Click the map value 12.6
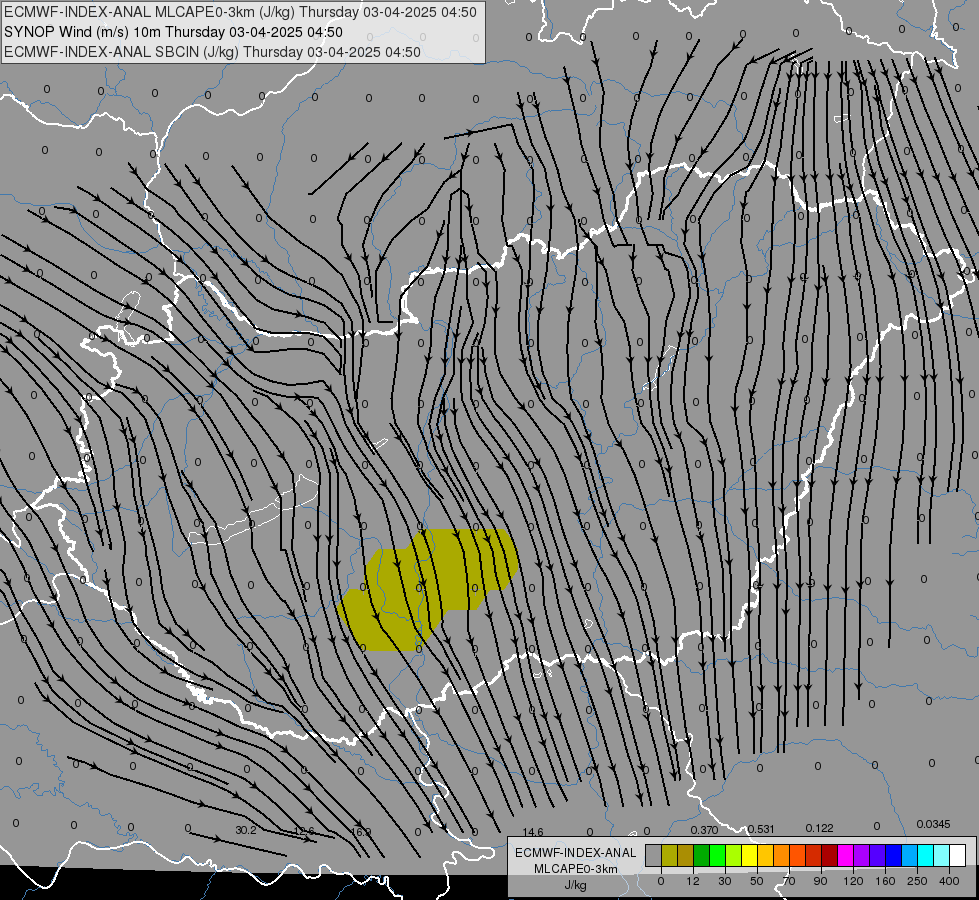This screenshot has width=979, height=900. (x=304, y=831)
